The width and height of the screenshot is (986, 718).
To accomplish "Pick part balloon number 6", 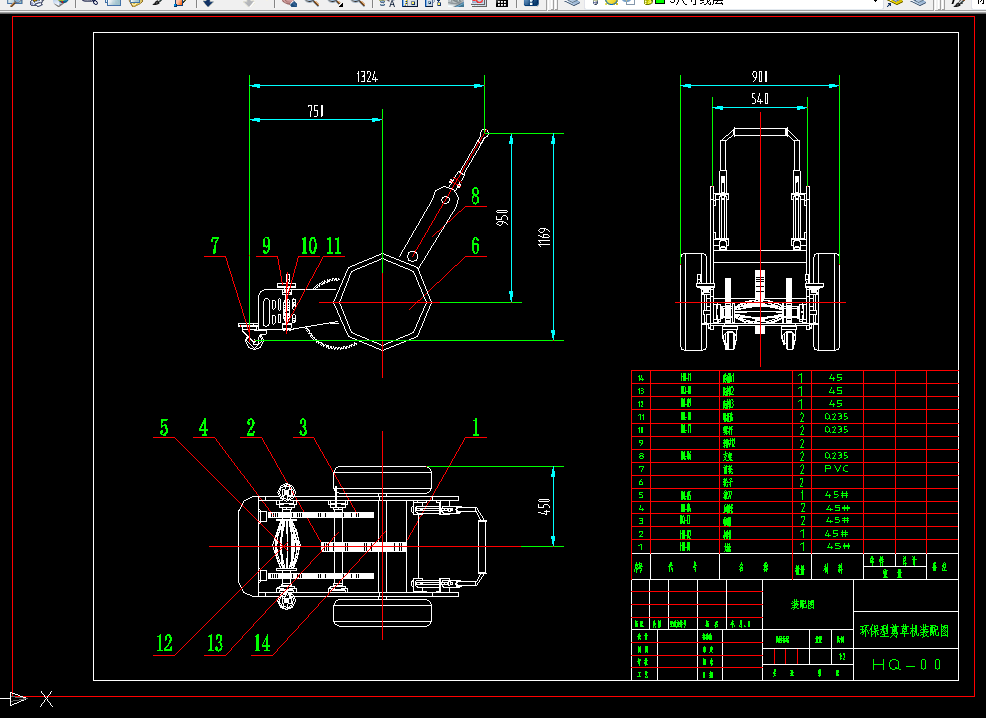I will coord(475,246).
